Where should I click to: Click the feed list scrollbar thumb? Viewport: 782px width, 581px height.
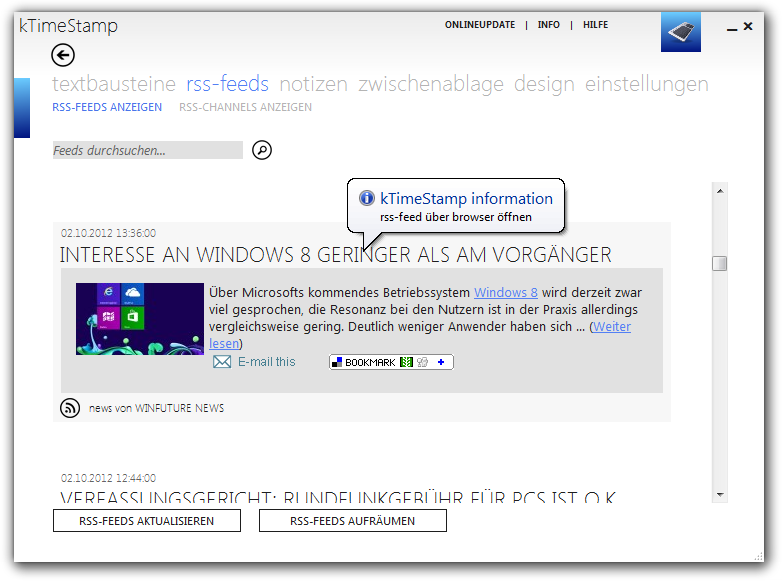(x=720, y=263)
